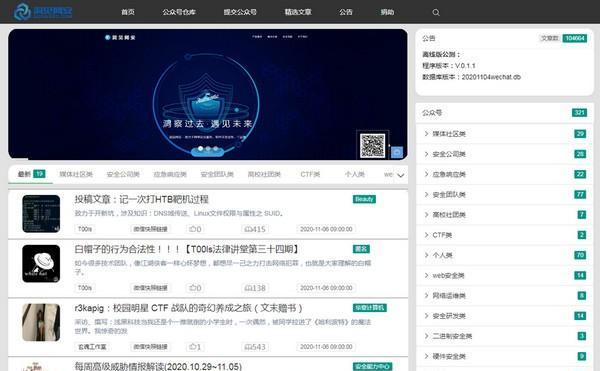Image resolution: width=600 pixels, height=371 pixels.
Task: Open 首页 in the top navigation
Action: click(128, 12)
